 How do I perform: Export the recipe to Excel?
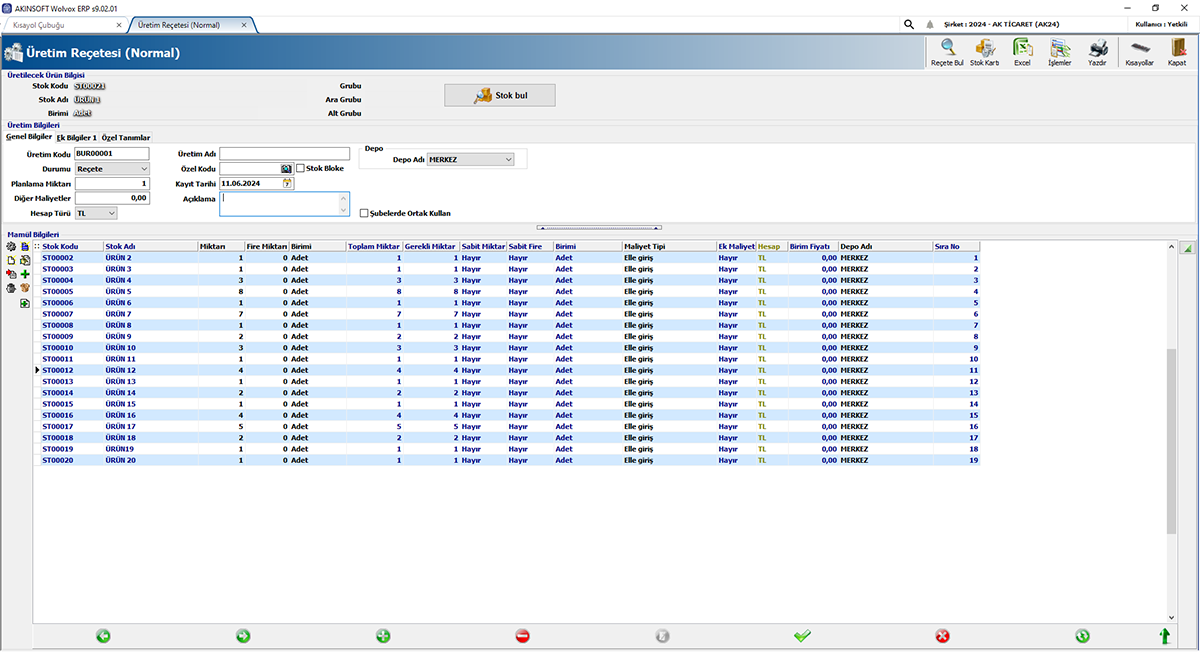(1022, 52)
